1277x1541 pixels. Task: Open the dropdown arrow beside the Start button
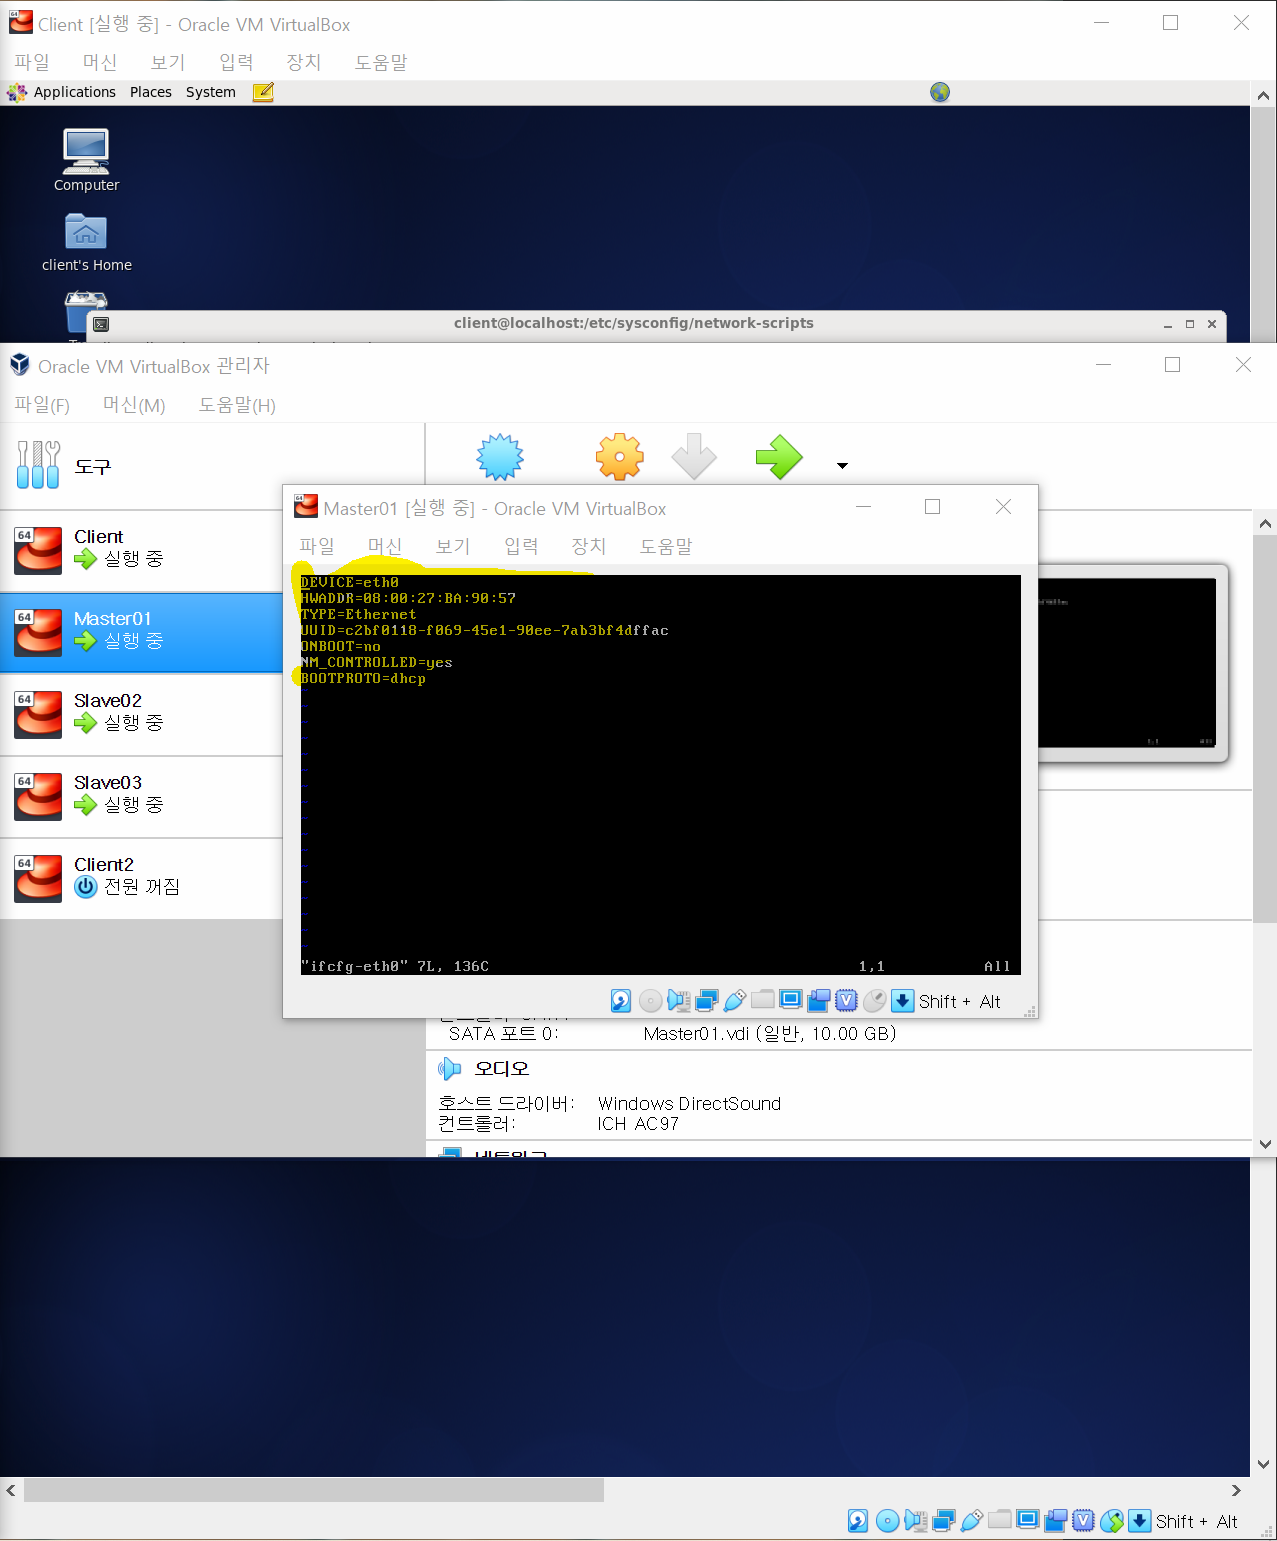coord(842,465)
